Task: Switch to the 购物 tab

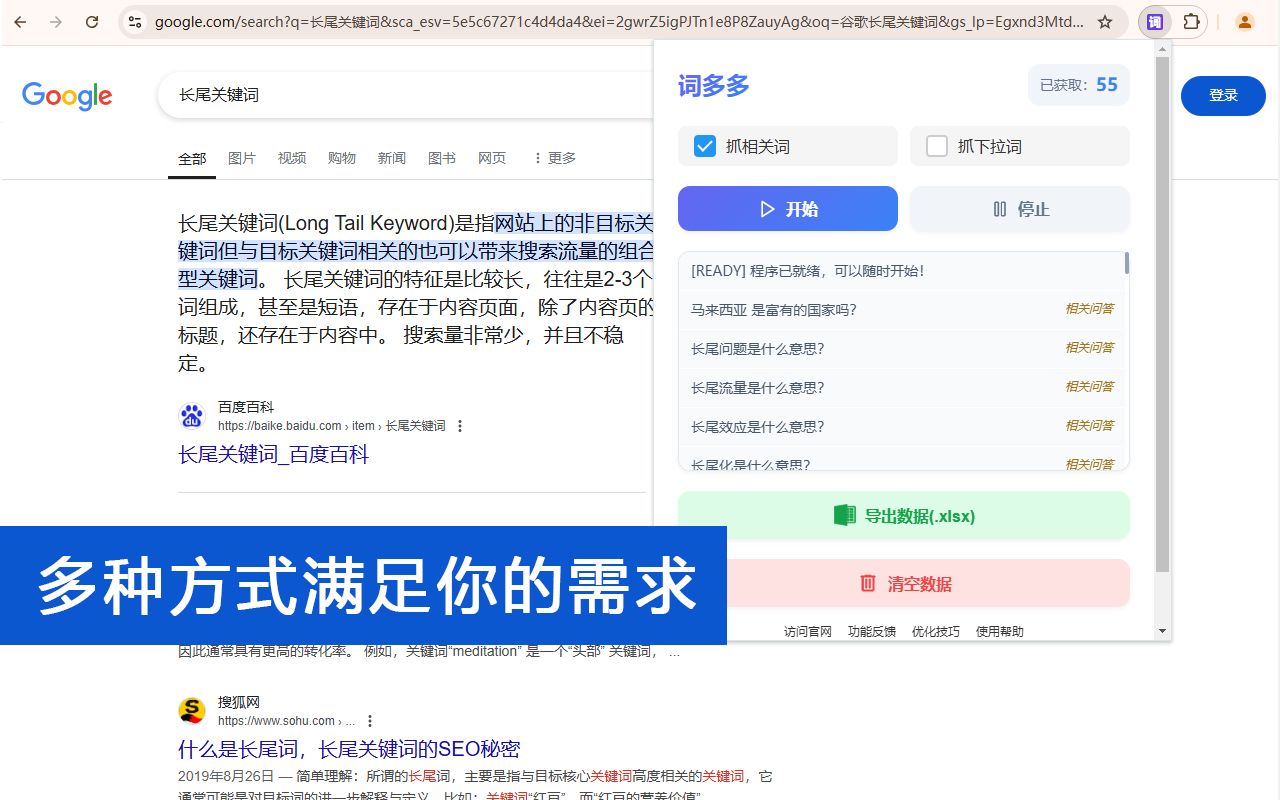Action: click(342, 158)
